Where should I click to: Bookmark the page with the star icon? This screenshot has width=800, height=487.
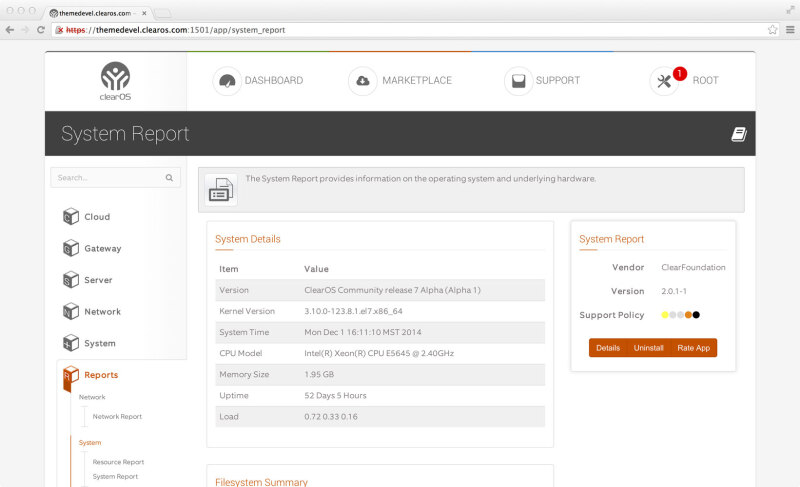point(772,30)
